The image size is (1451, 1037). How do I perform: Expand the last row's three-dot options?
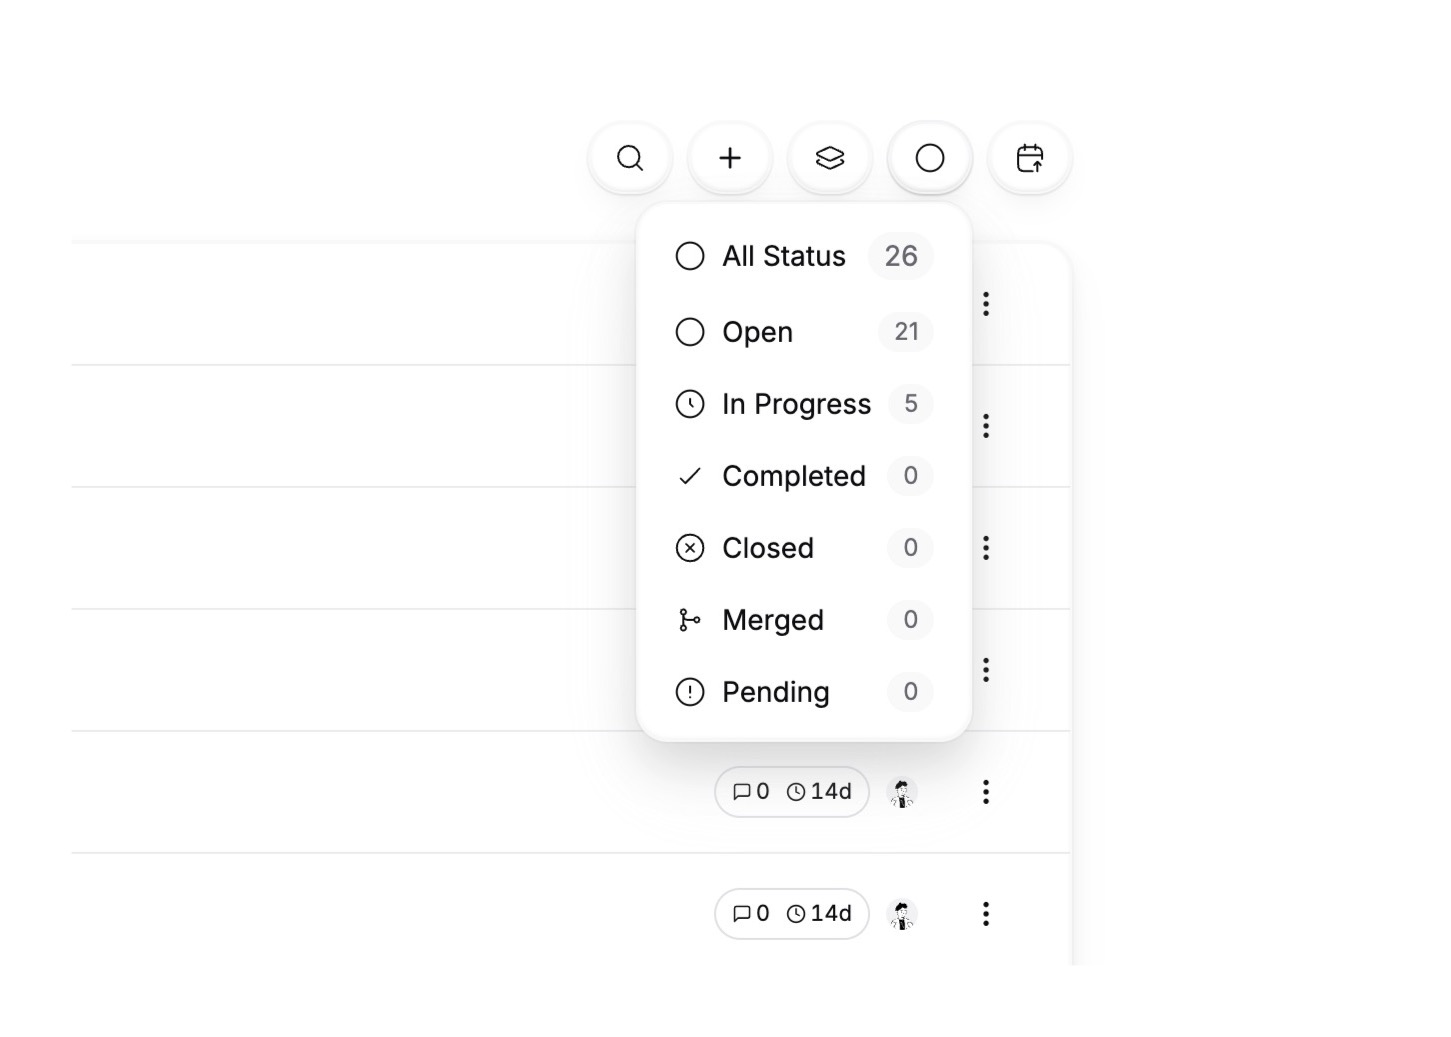[986, 914]
